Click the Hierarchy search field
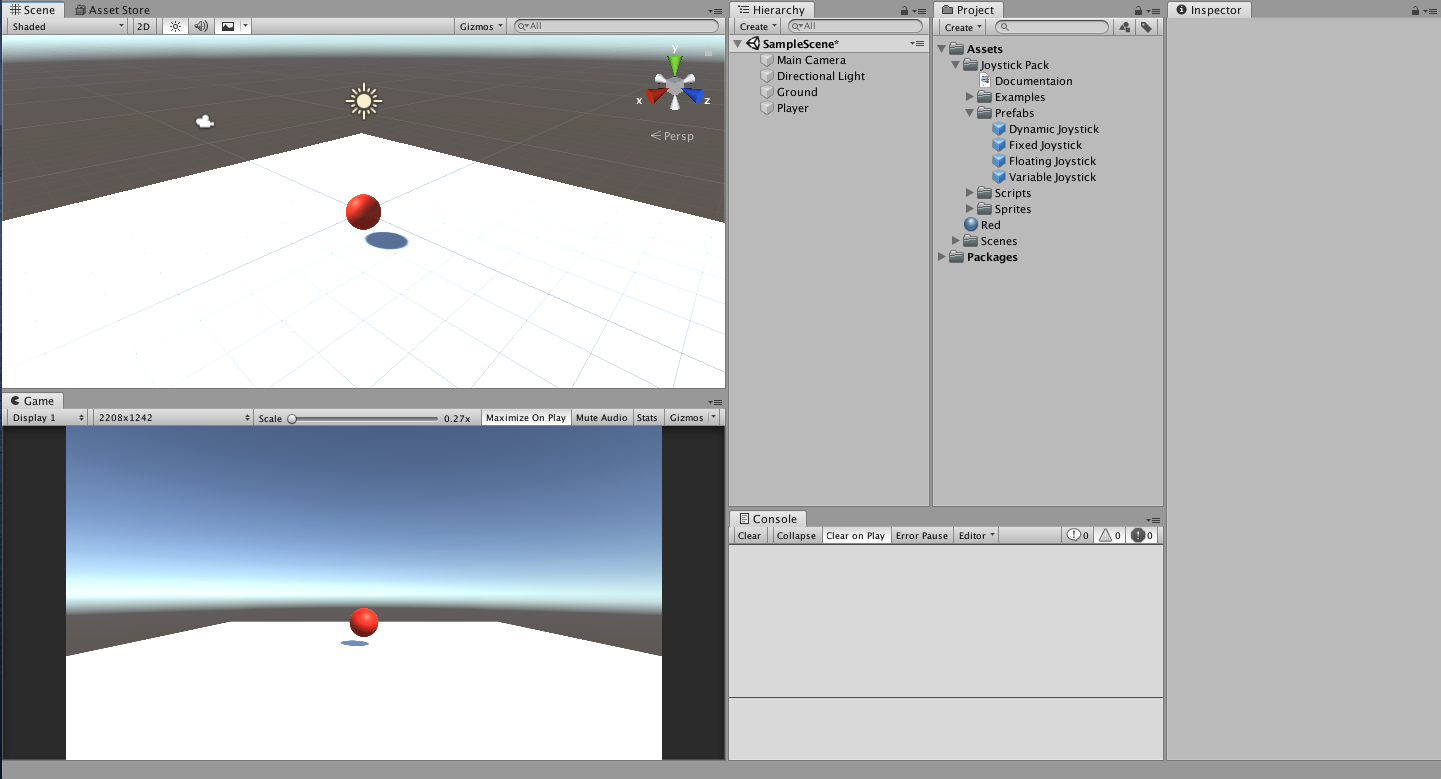Viewport: 1441px width, 779px height. point(855,25)
